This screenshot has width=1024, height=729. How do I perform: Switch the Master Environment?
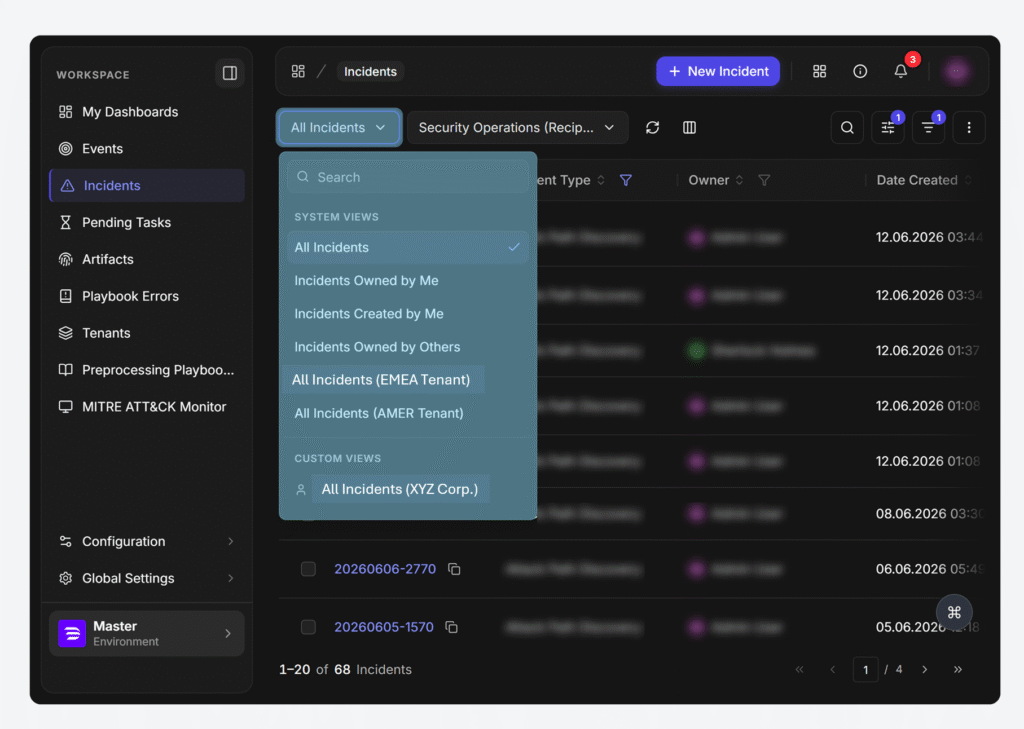[x=147, y=634]
